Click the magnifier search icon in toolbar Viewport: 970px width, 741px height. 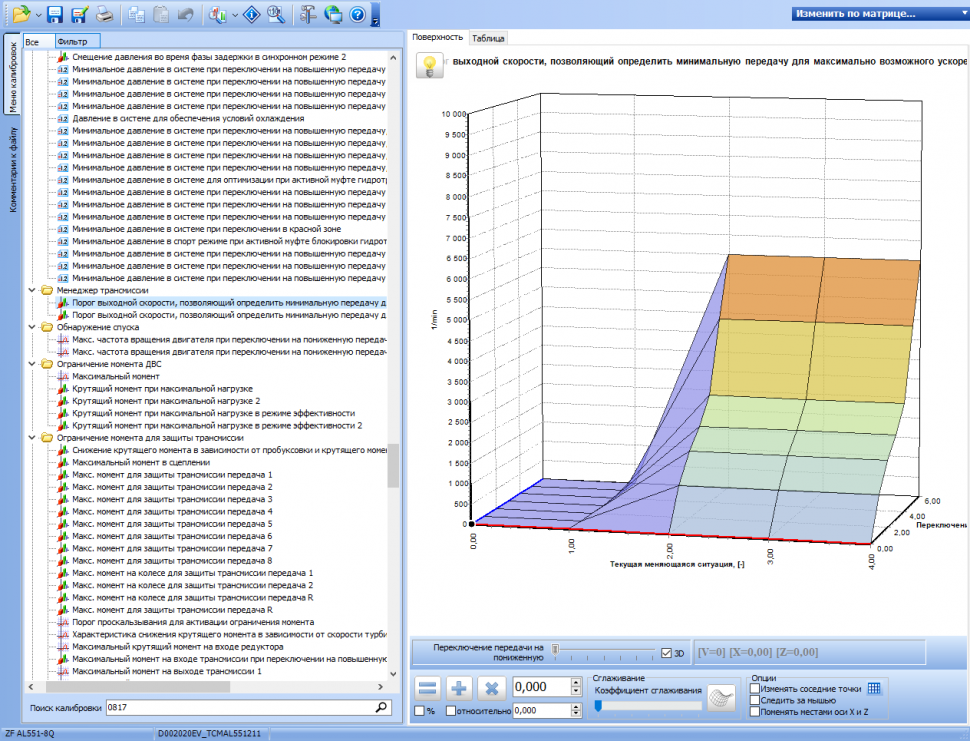(x=276, y=14)
